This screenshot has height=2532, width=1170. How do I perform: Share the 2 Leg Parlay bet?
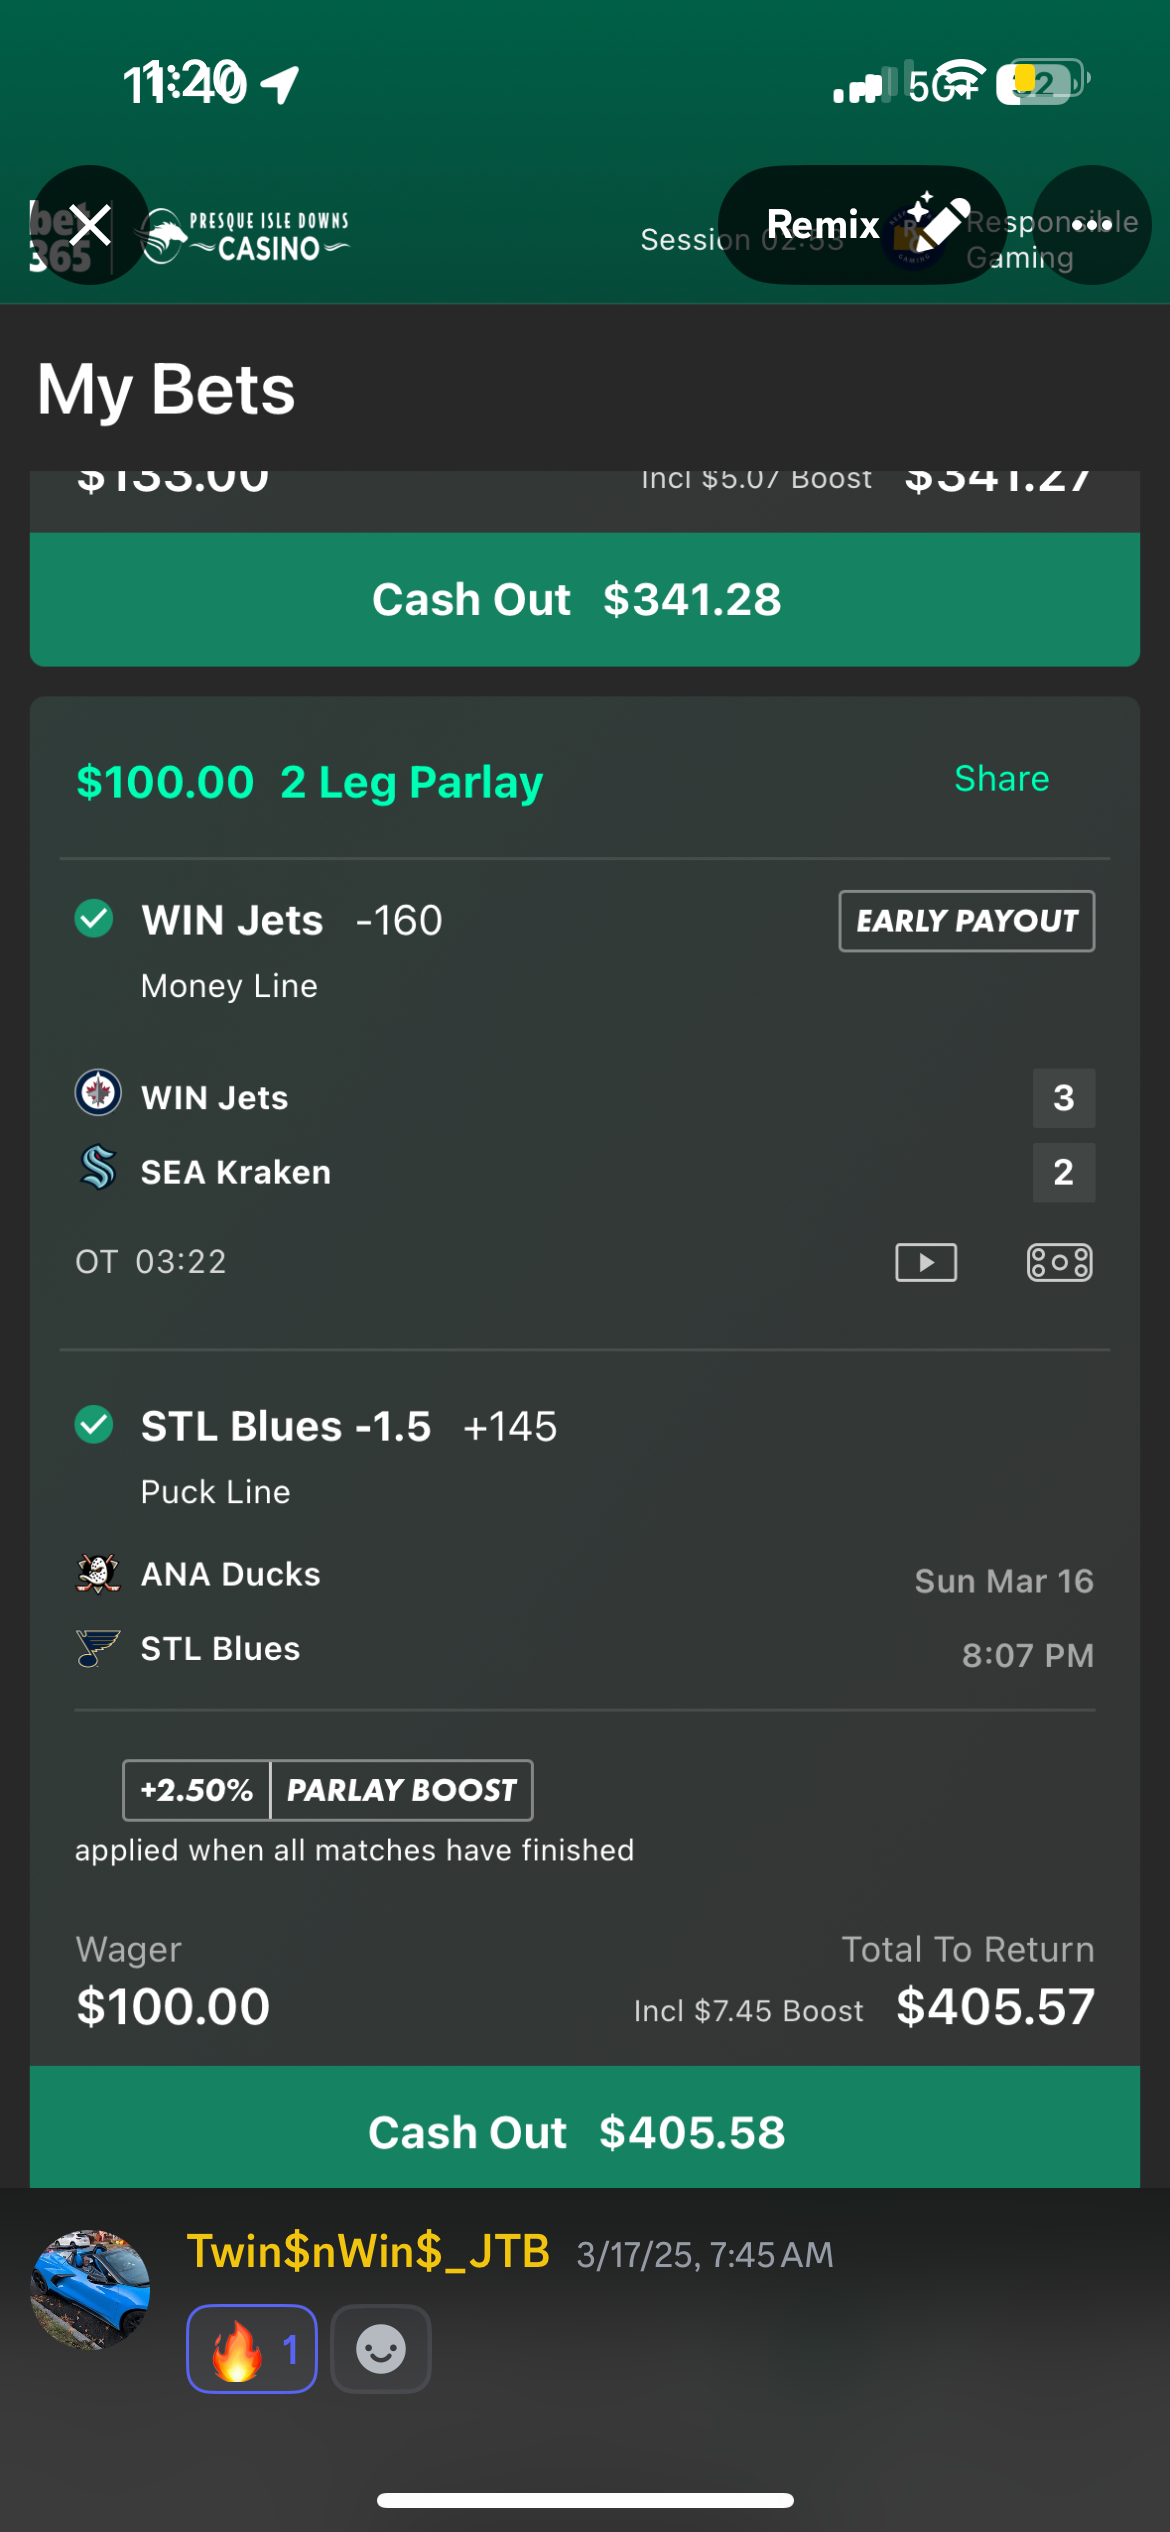(x=1001, y=779)
